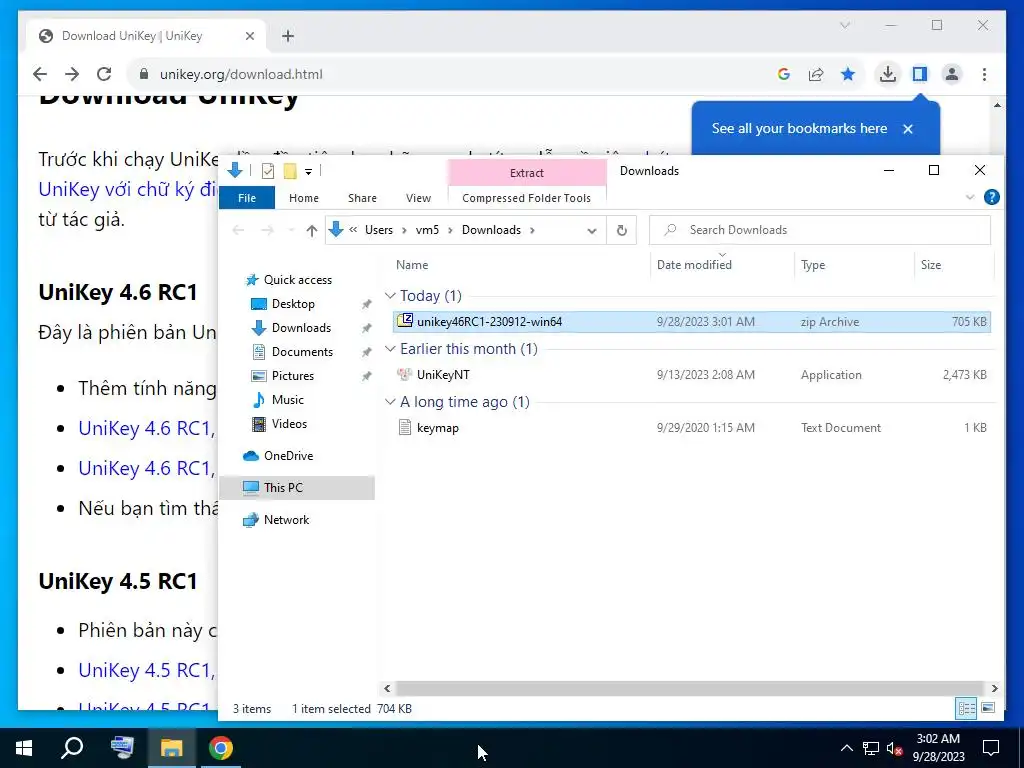1024x768 pixels.
Task: Select the keymap text document
Action: (692, 427)
